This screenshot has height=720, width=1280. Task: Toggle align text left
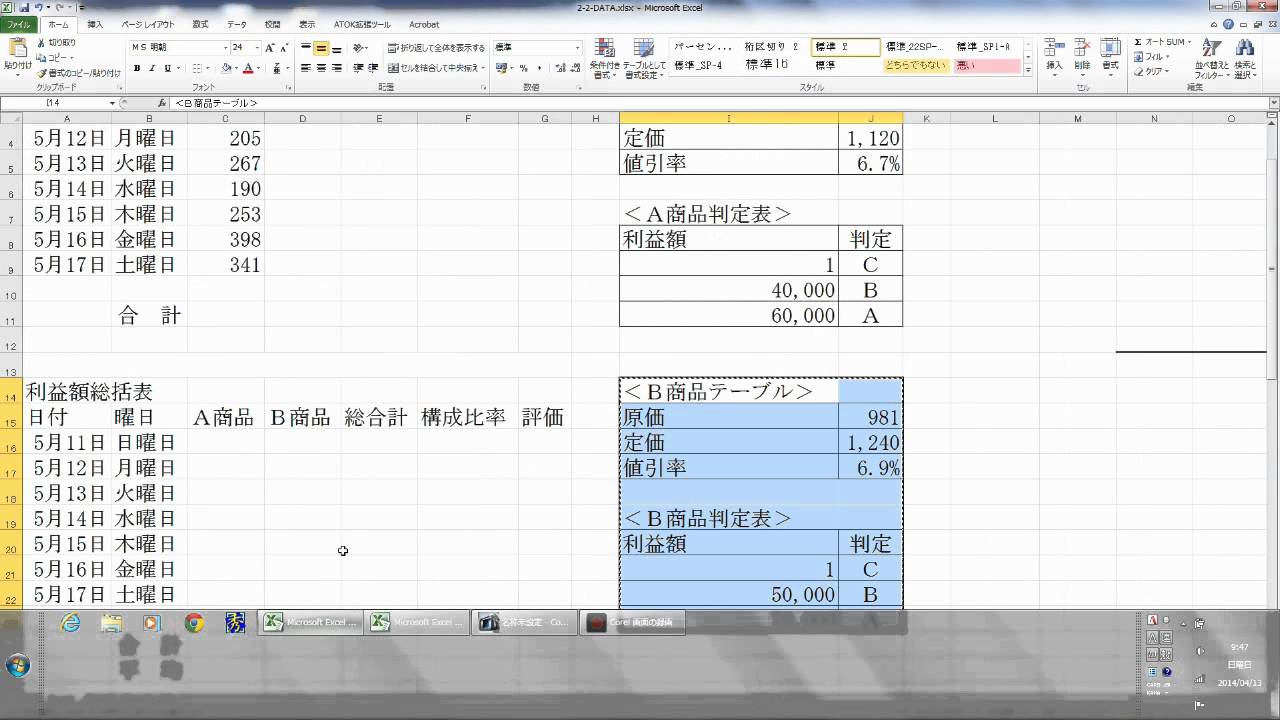click(306, 68)
